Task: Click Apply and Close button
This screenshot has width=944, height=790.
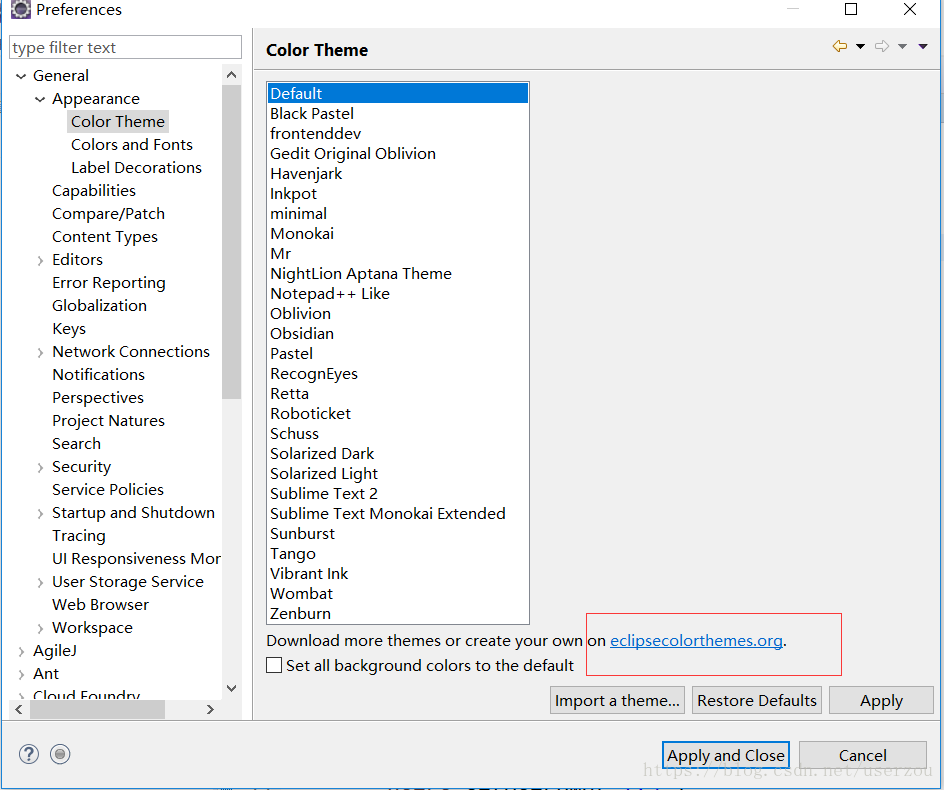Action: (725, 755)
